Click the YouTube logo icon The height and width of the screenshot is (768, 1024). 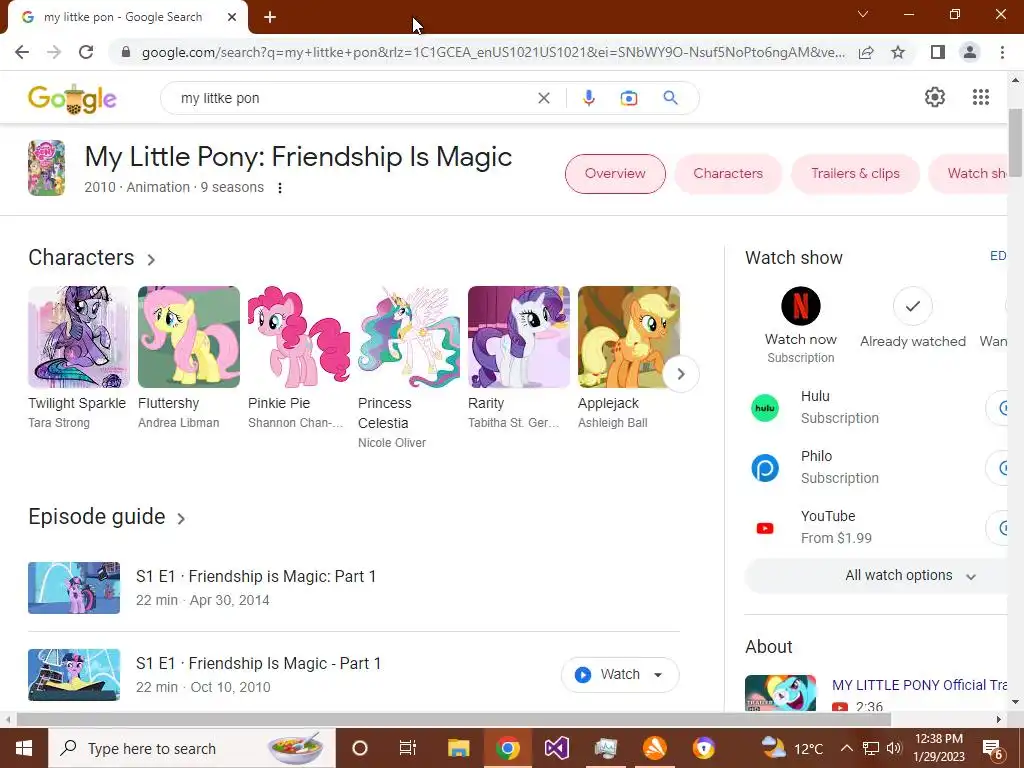(x=765, y=528)
